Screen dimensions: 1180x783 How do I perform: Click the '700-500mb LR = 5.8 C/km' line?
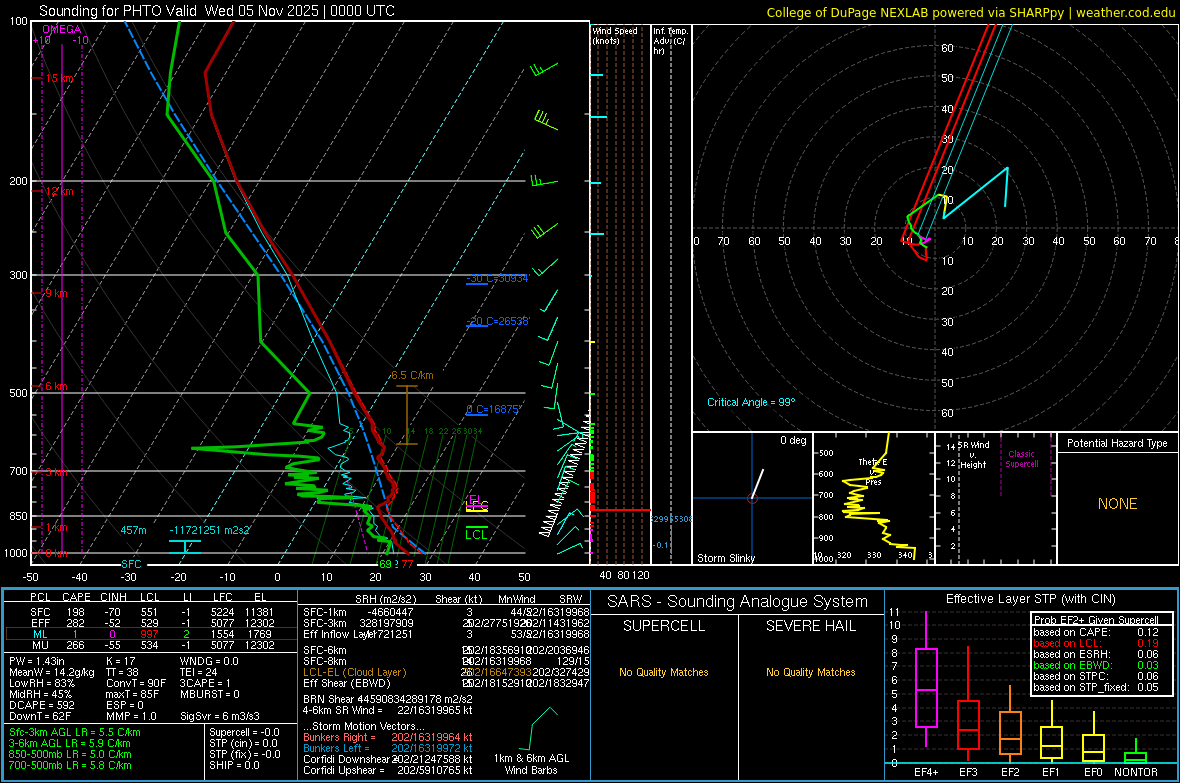click(x=70, y=765)
